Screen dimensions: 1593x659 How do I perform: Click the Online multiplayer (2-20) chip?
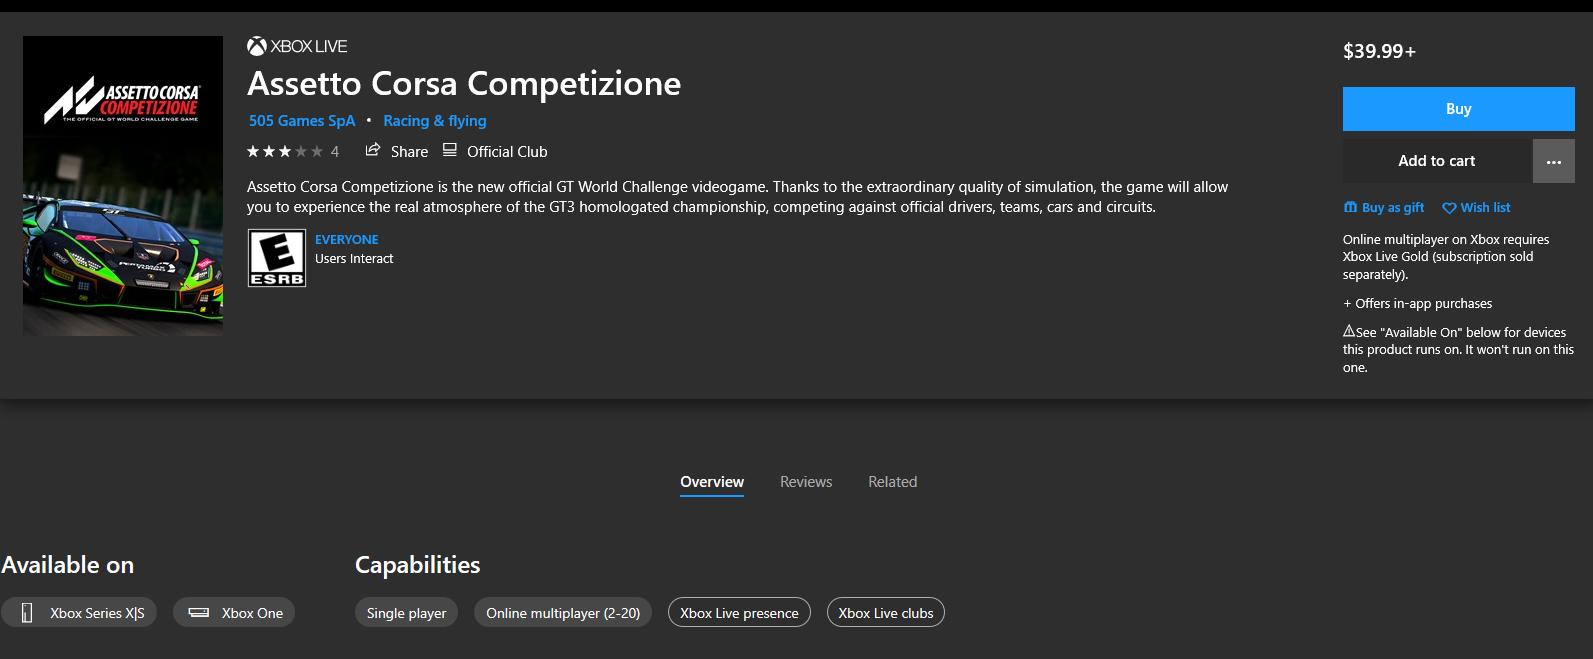pos(563,613)
